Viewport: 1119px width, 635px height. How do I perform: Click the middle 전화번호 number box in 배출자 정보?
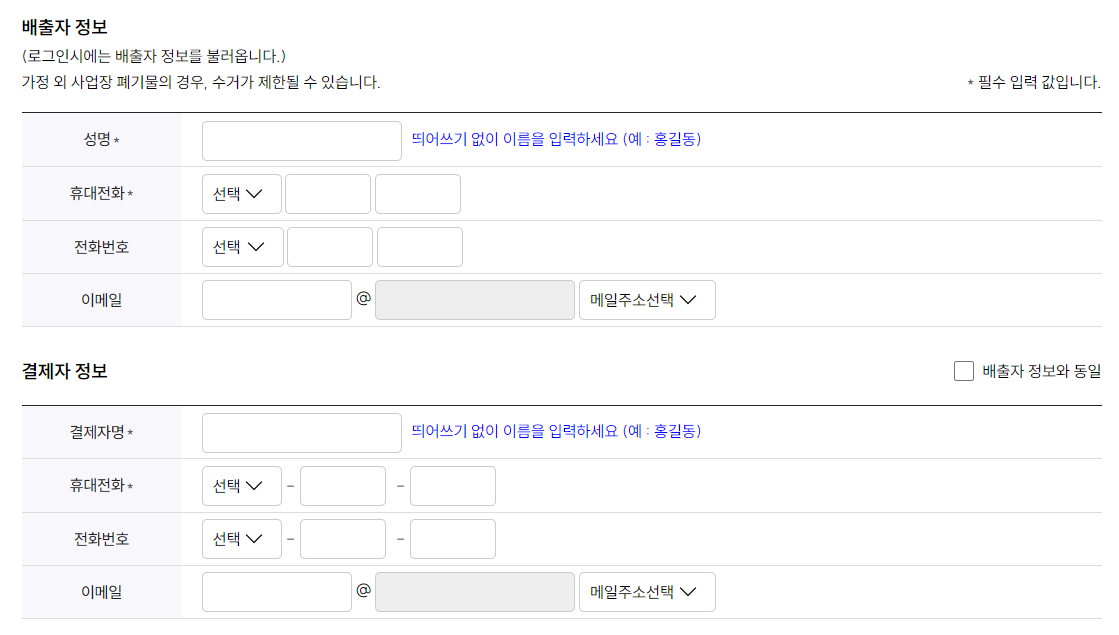pos(329,247)
